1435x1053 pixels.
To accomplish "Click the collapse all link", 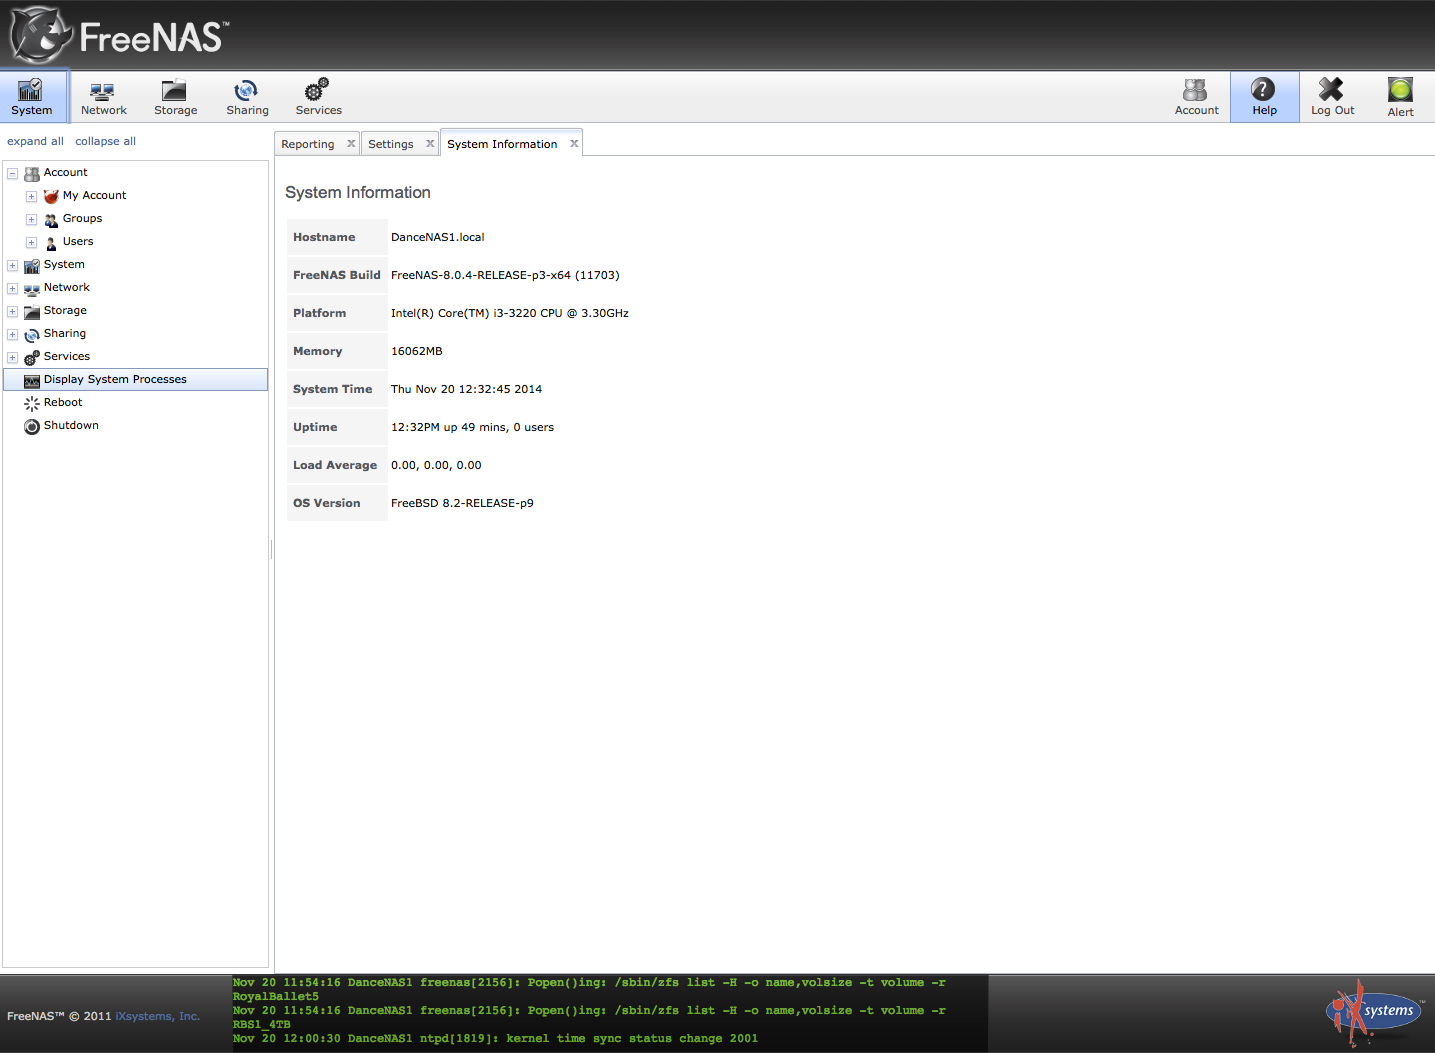I will point(105,141).
